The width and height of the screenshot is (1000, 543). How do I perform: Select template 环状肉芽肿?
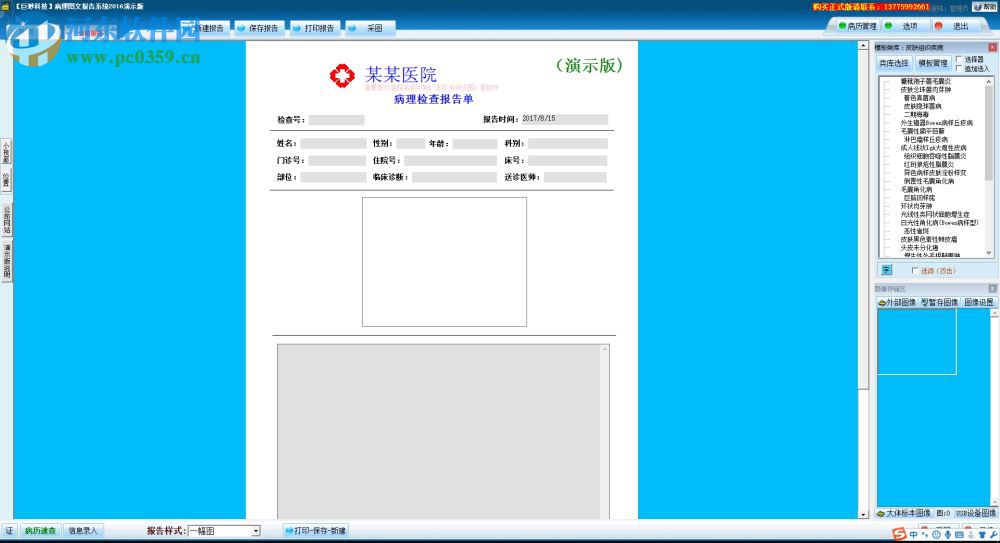916,206
